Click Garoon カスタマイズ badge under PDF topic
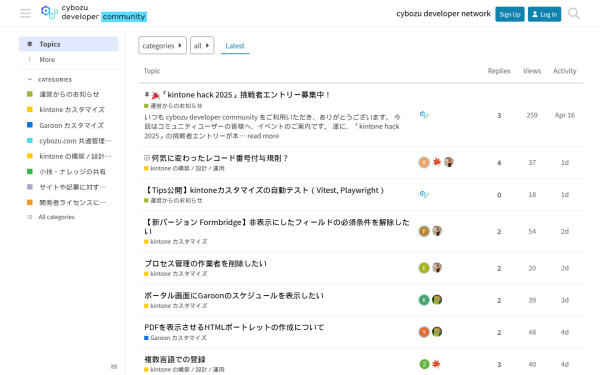 point(175,338)
